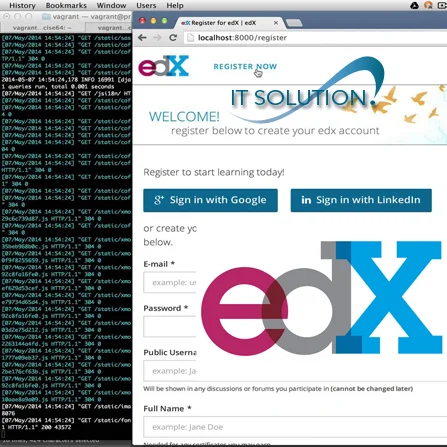Click the page icon in address bar

pyautogui.click(x=190, y=38)
